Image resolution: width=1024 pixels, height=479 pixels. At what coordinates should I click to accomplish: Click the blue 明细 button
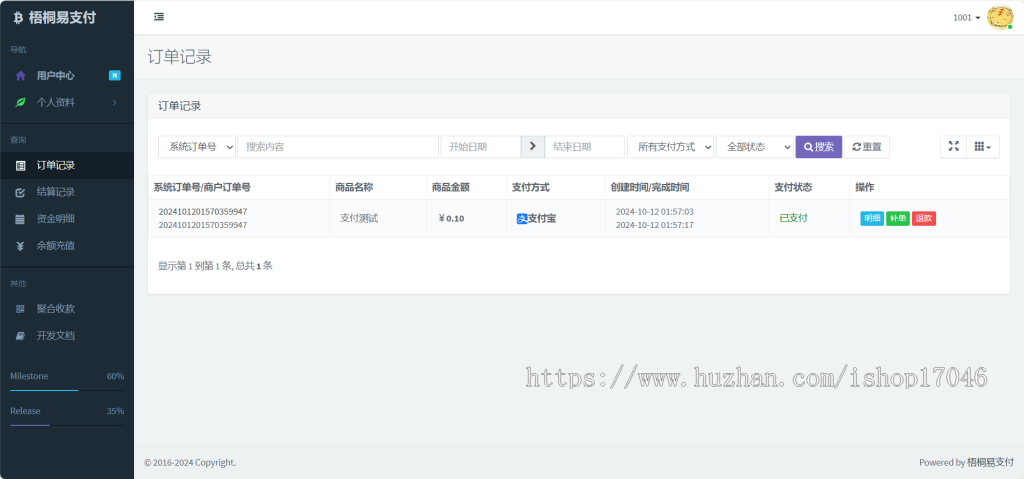point(872,219)
